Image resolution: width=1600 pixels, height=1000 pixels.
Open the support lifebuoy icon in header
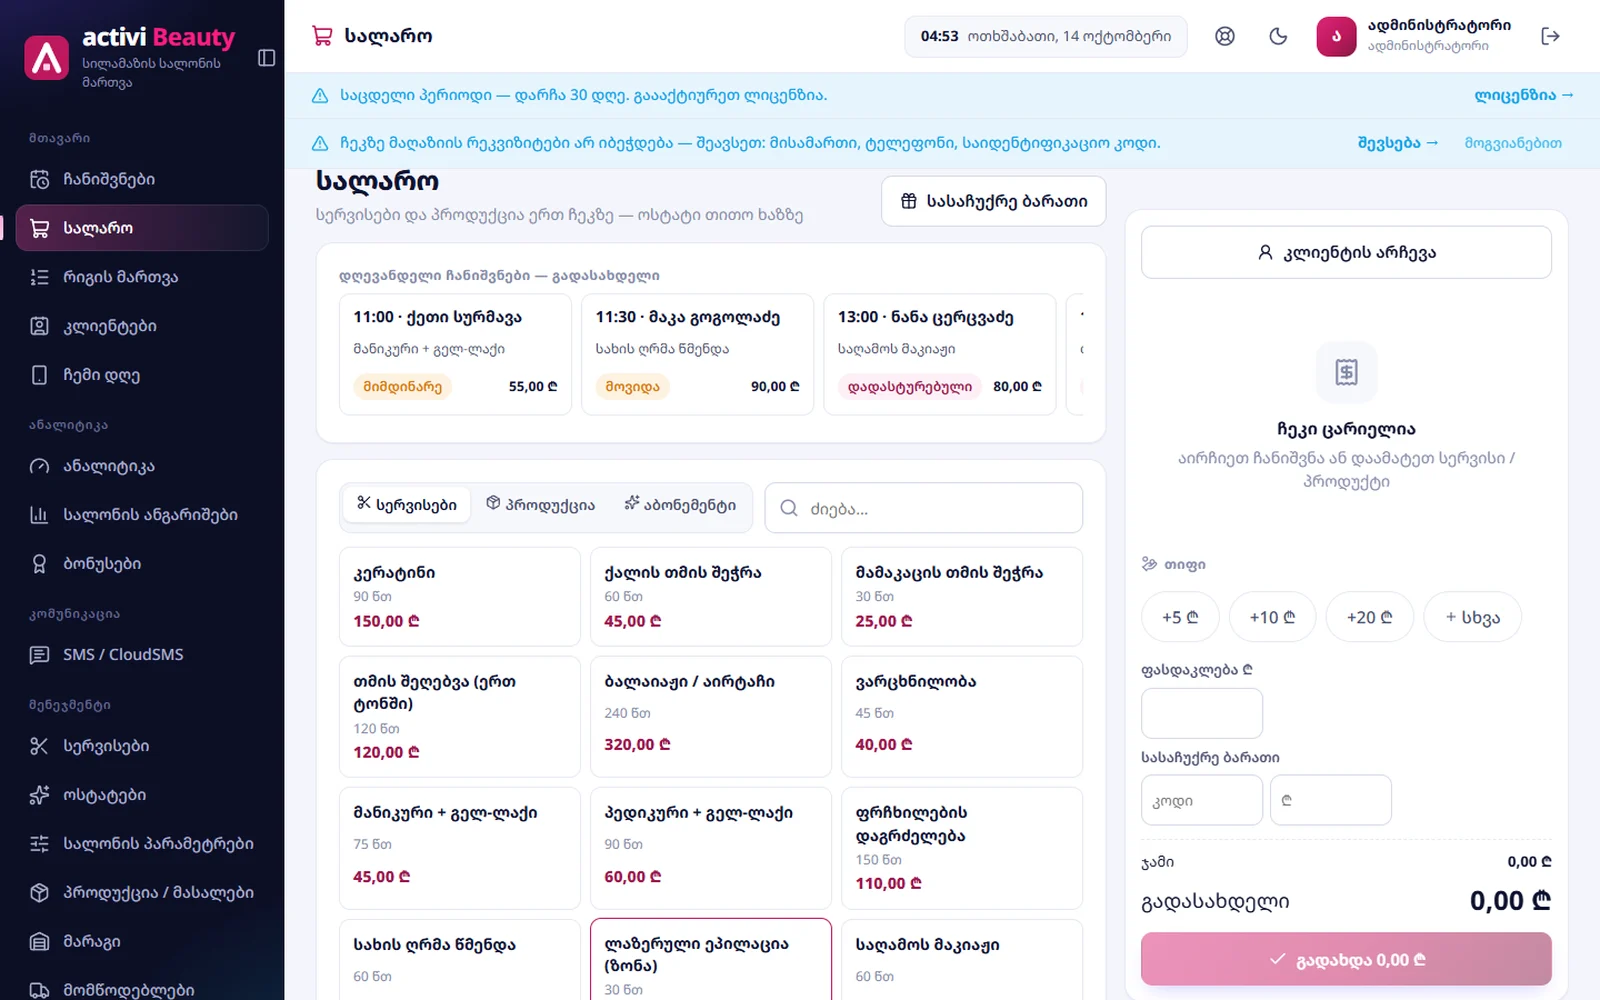tap(1225, 36)
